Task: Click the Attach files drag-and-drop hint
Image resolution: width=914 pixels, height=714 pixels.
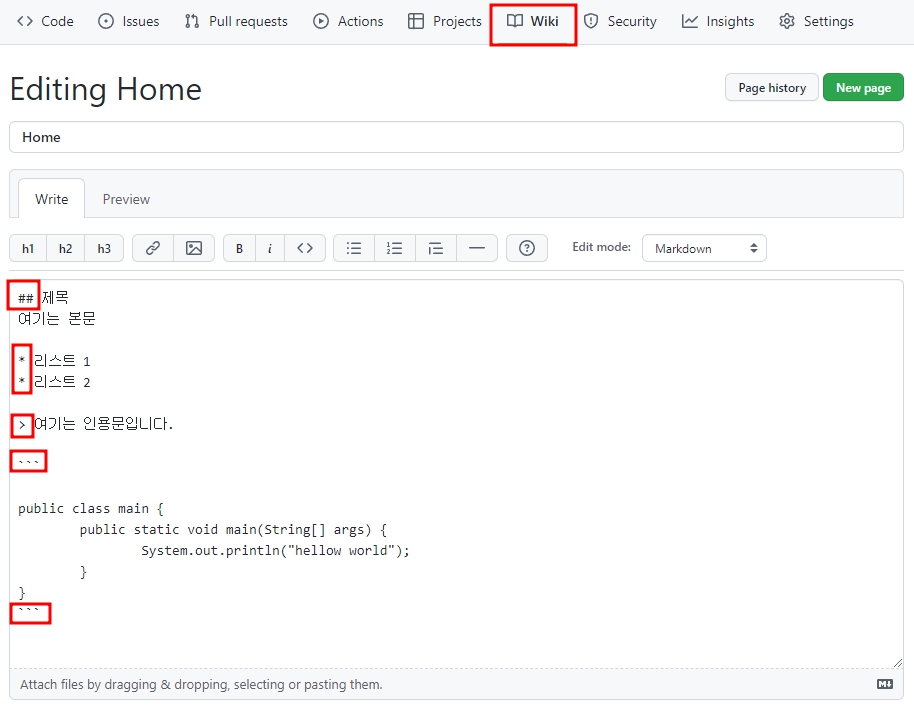Action: 201,684
